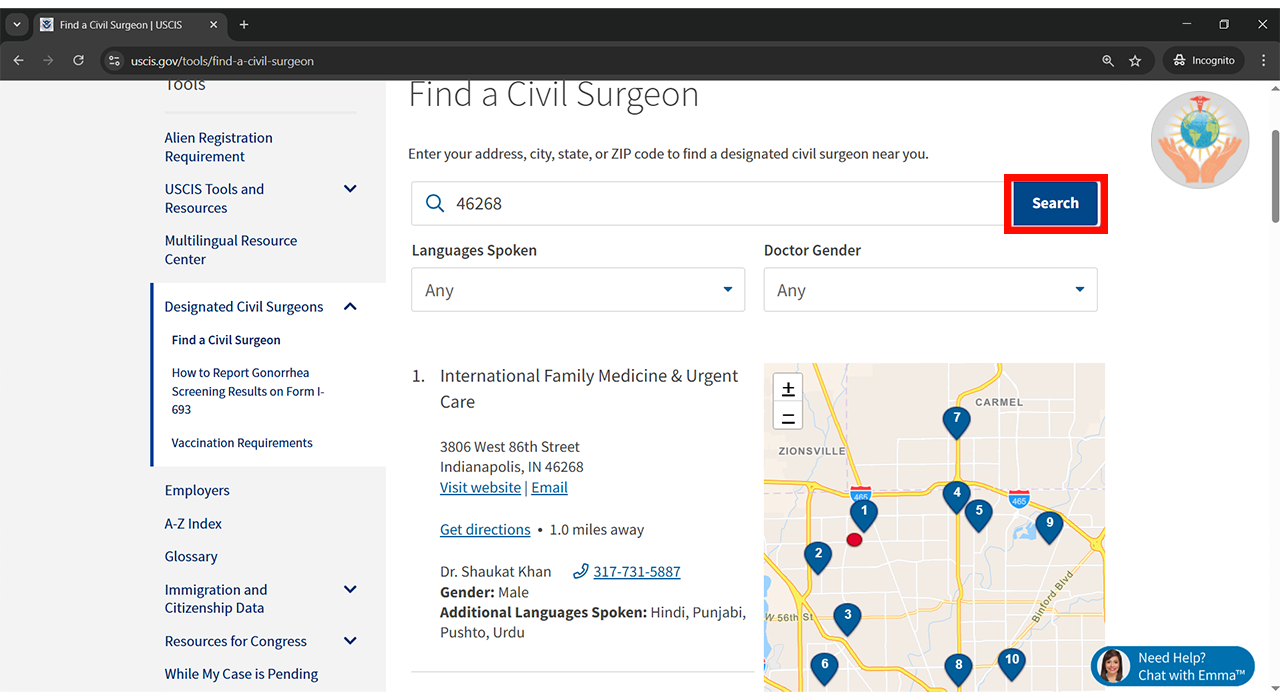Select map pin number 6
The width and height of the screenshot is (1280, 700).
click(824, 667)
